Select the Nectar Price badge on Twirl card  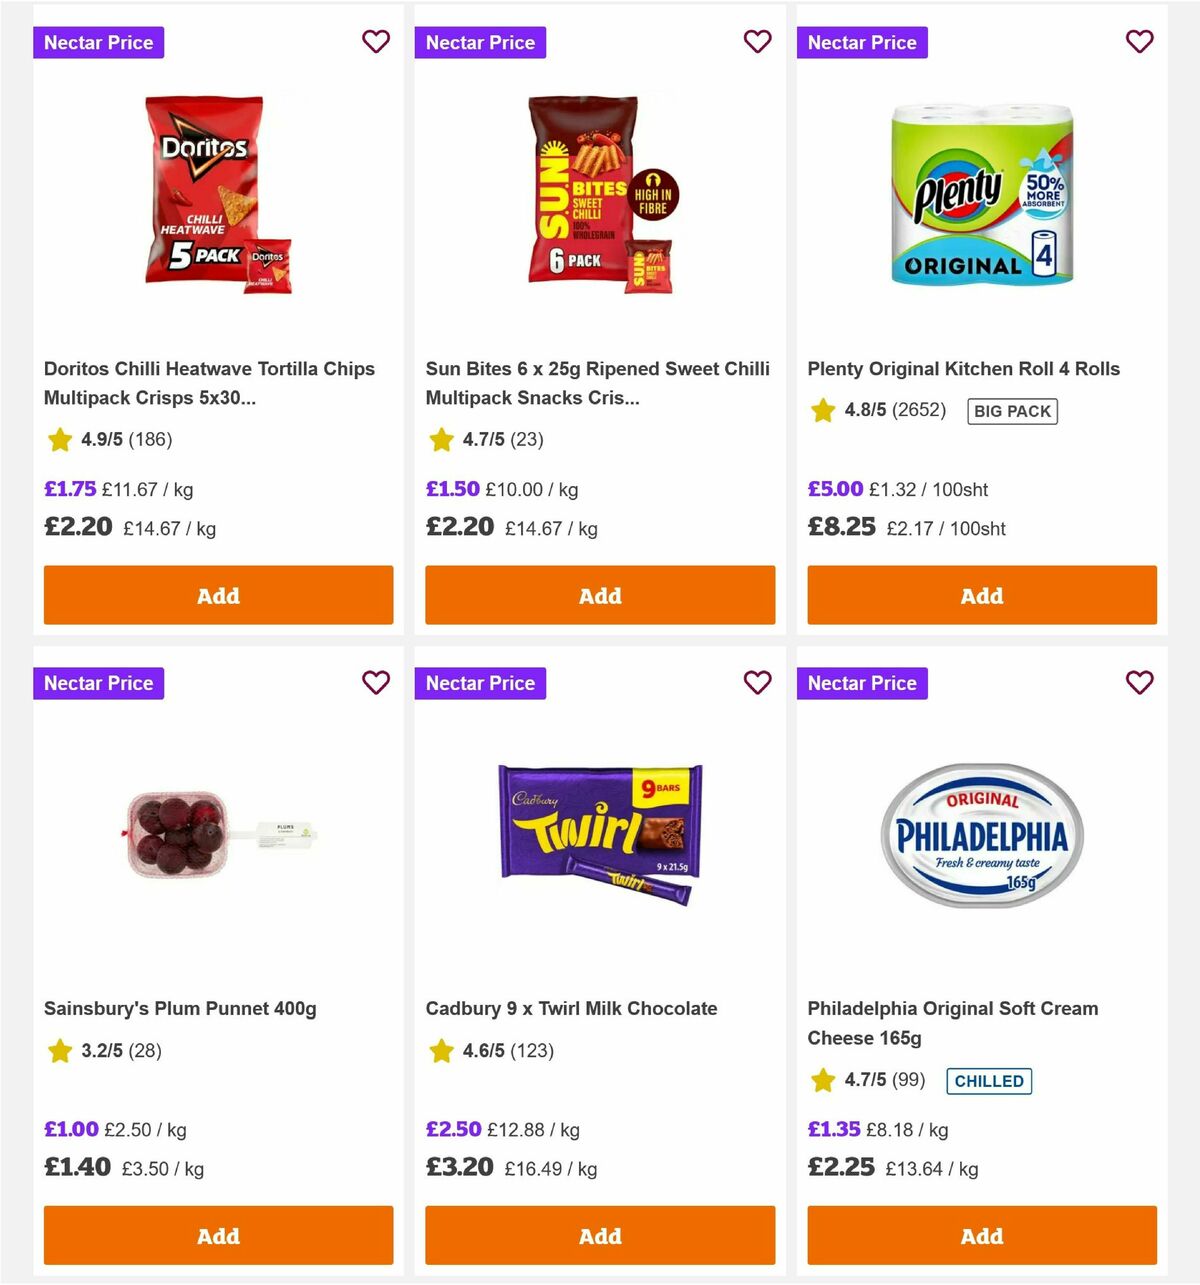pyautogui.click(x=480, y=683)
